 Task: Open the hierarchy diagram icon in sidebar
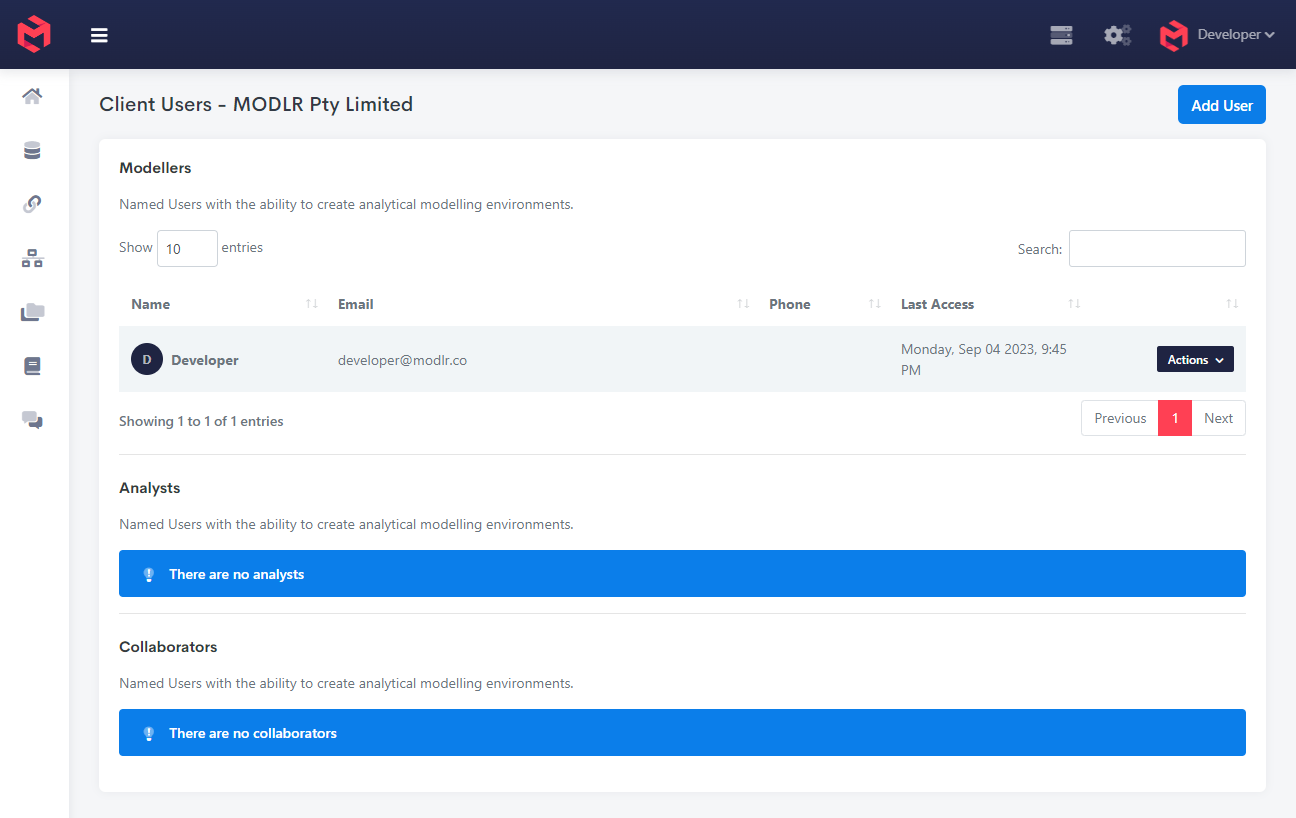[32, 259]
